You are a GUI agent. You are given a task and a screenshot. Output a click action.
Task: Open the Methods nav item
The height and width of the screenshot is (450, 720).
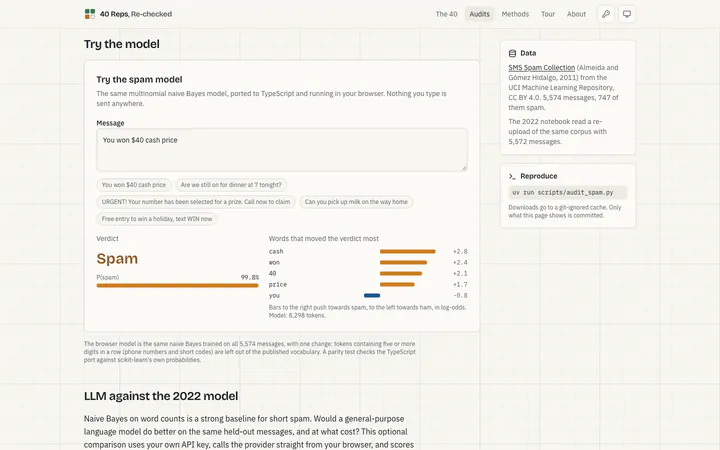515,14
